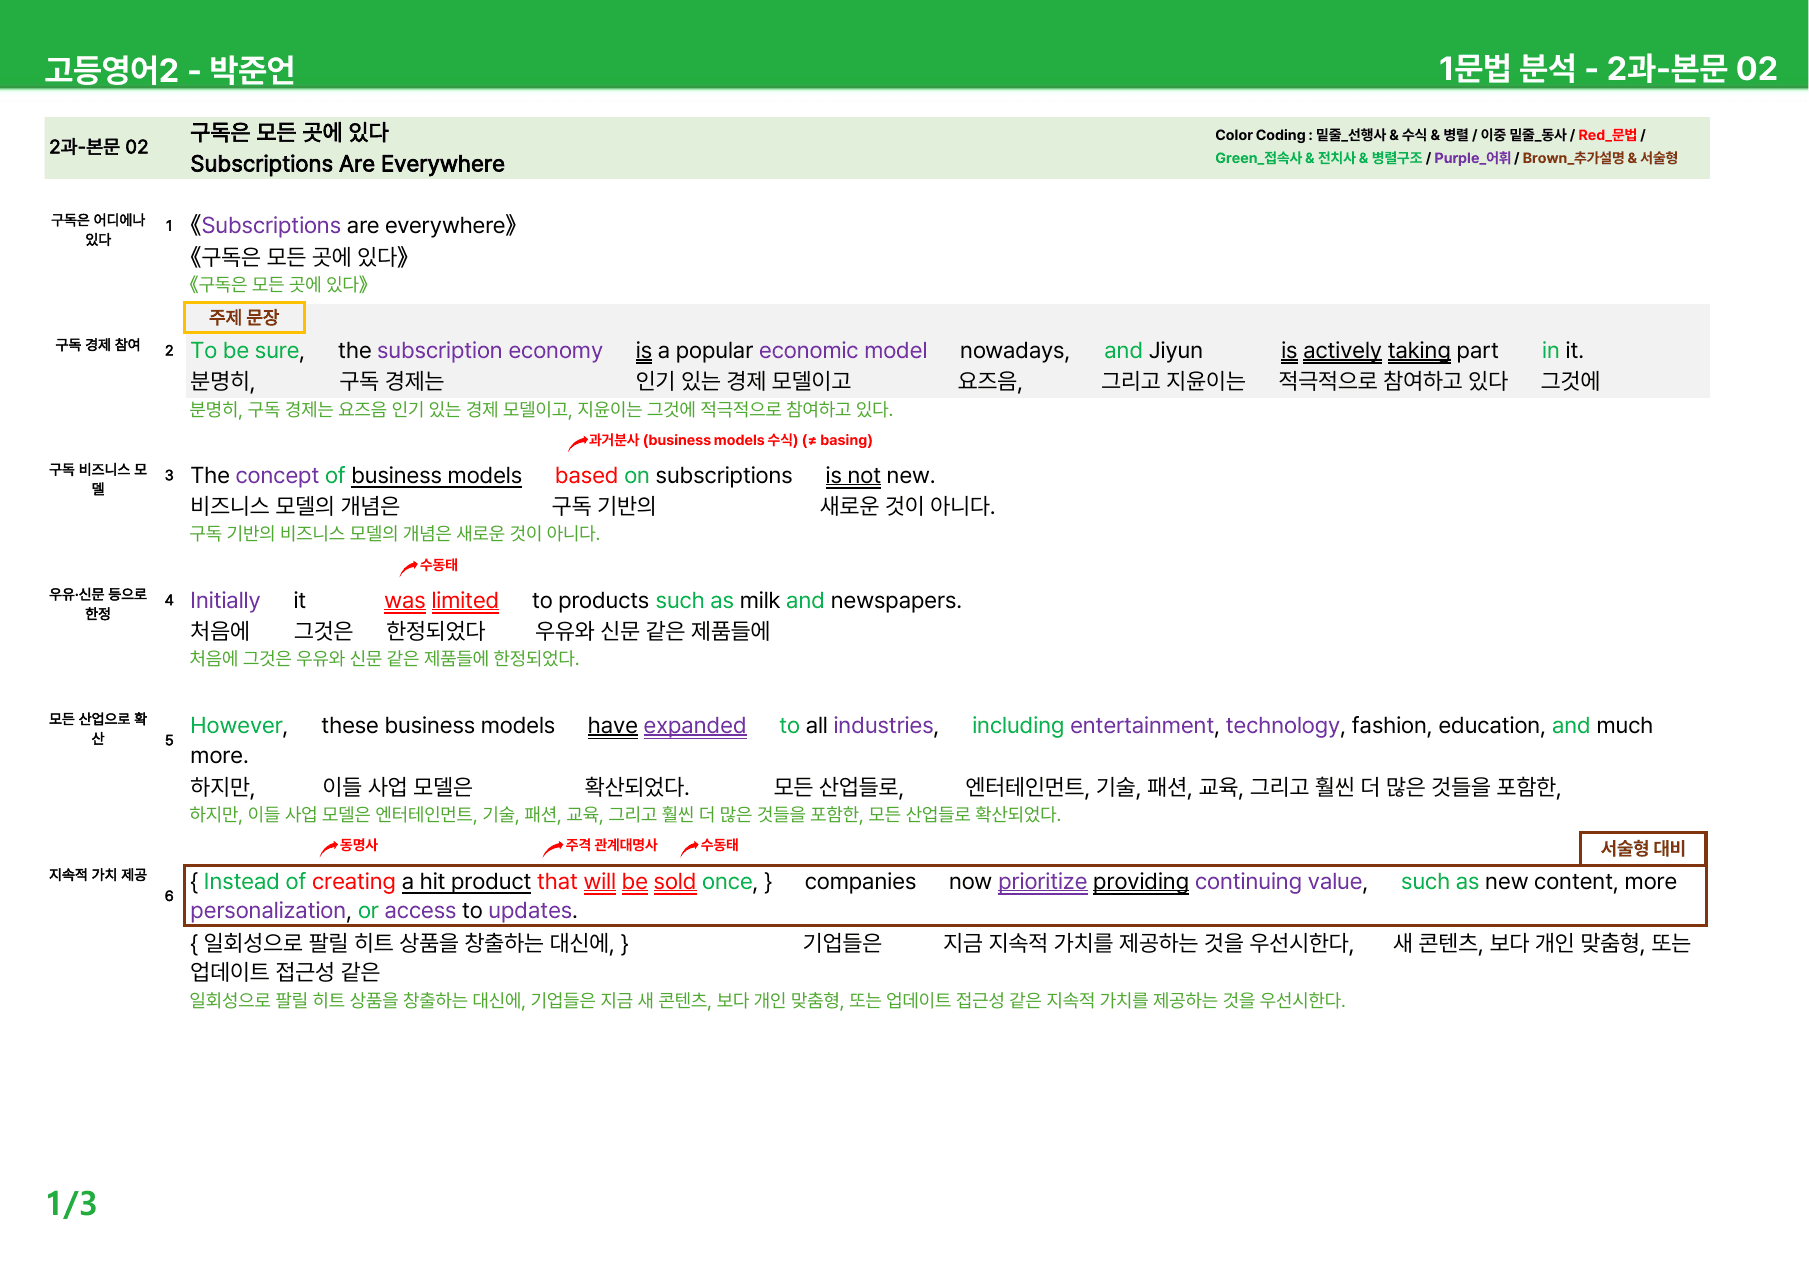Click the side label '우유·신문 등으로 한정'

(98, 604)
